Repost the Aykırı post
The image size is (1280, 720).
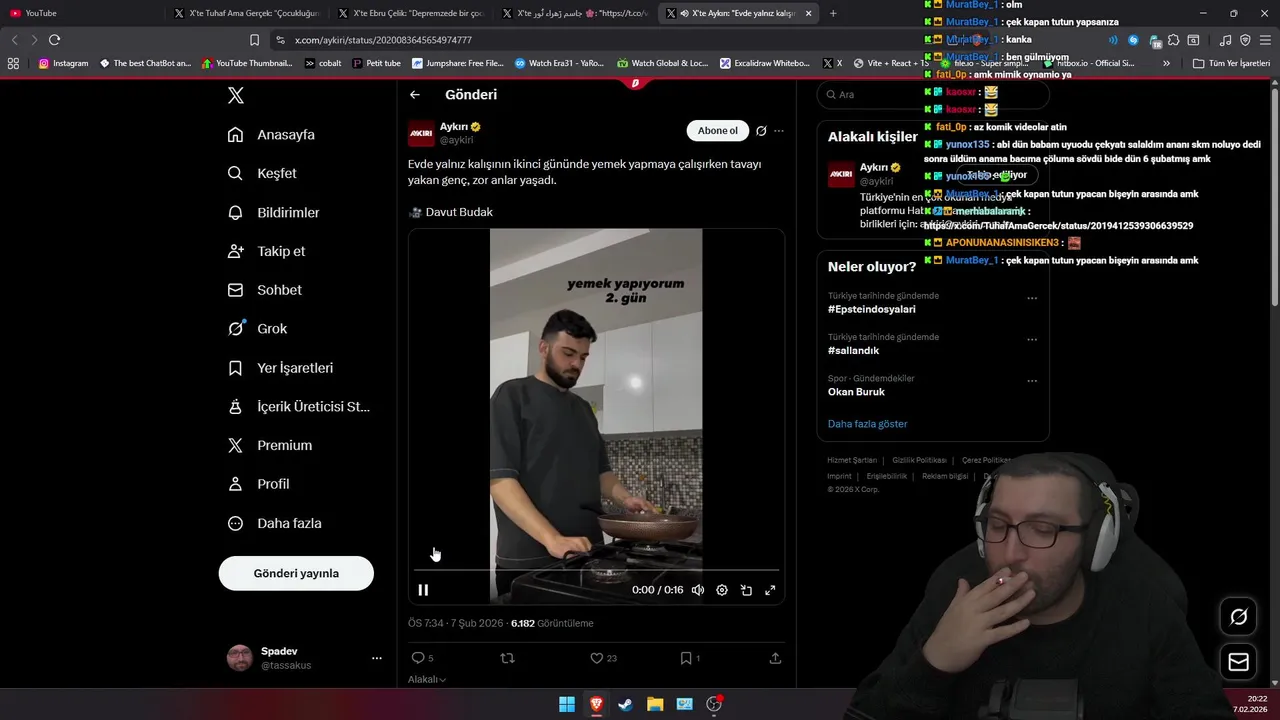point(507,658)
